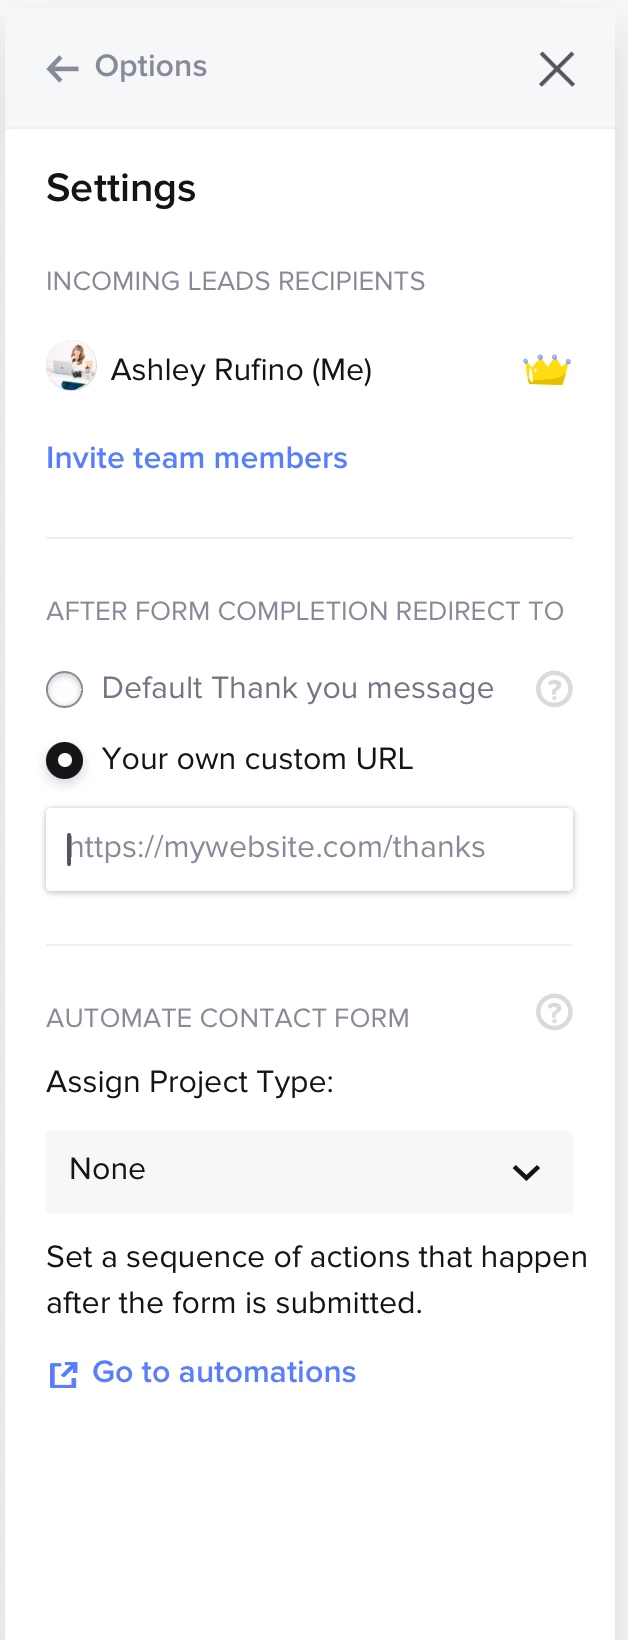Open the help icon for Automate Contact Form
The width and height of the screenshot is (628, 1640).
tap(554, 1012)
